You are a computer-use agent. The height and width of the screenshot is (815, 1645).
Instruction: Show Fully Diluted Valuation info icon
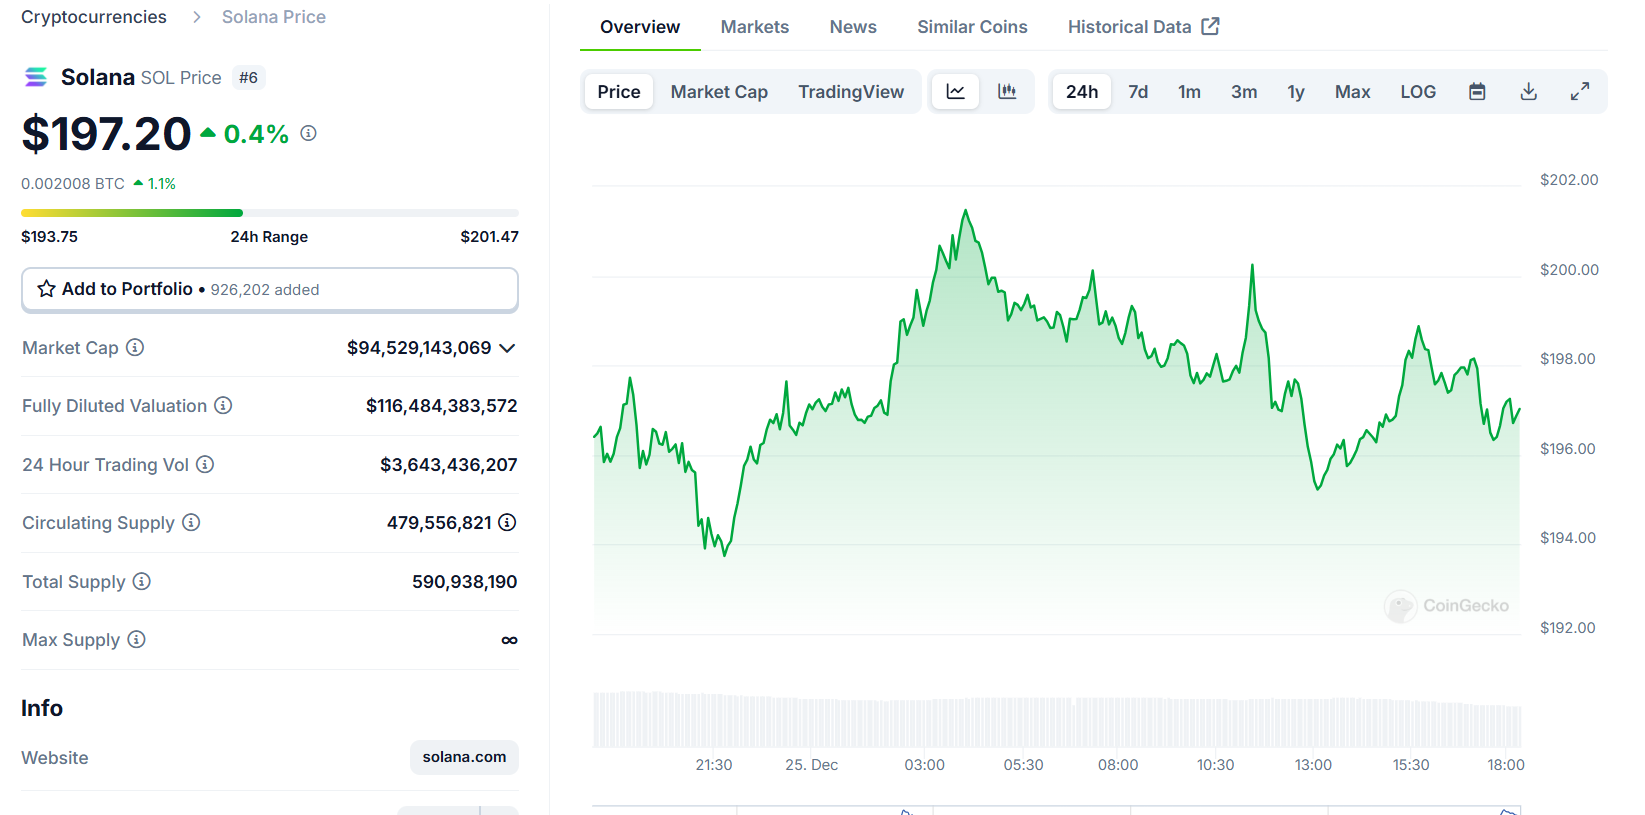click(223, 405)
